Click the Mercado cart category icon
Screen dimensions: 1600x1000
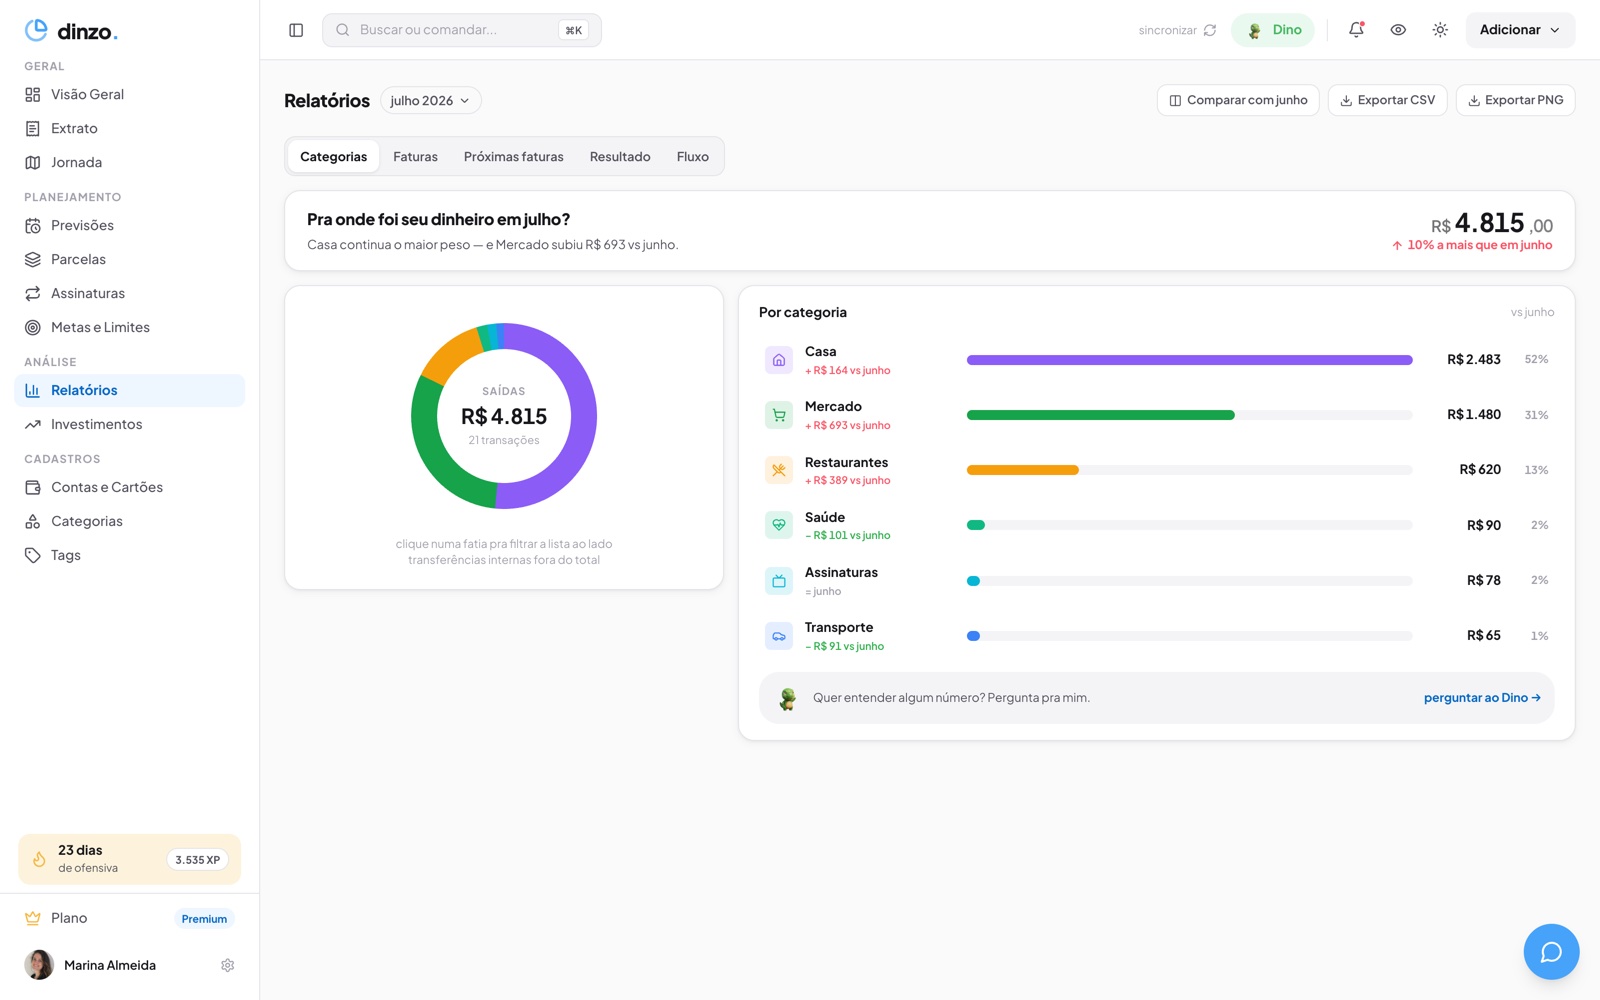pos(779,415)
